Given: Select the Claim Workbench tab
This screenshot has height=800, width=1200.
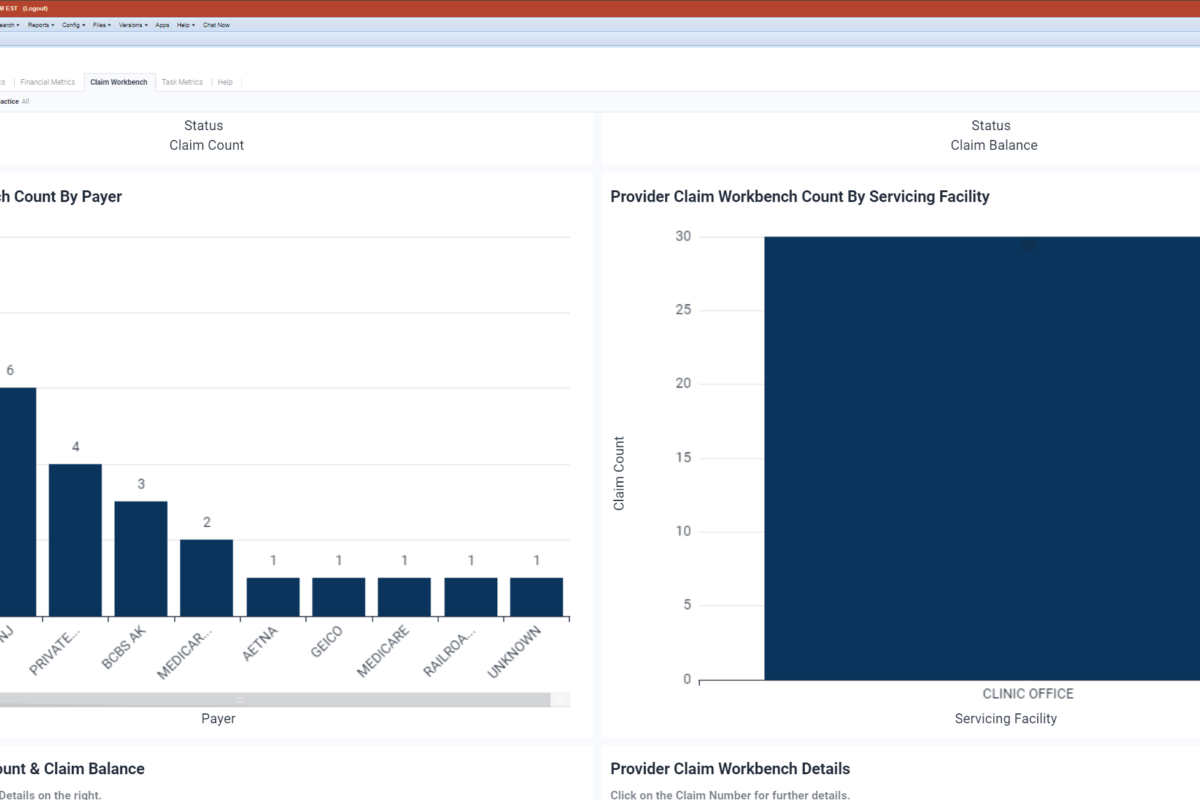Looking at the screenshot, I should (119, 82).
